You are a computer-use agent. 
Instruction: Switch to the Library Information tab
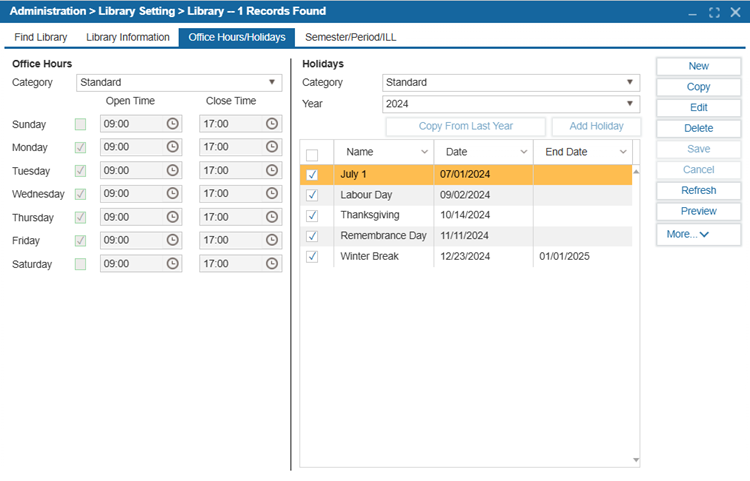[128, 37]
